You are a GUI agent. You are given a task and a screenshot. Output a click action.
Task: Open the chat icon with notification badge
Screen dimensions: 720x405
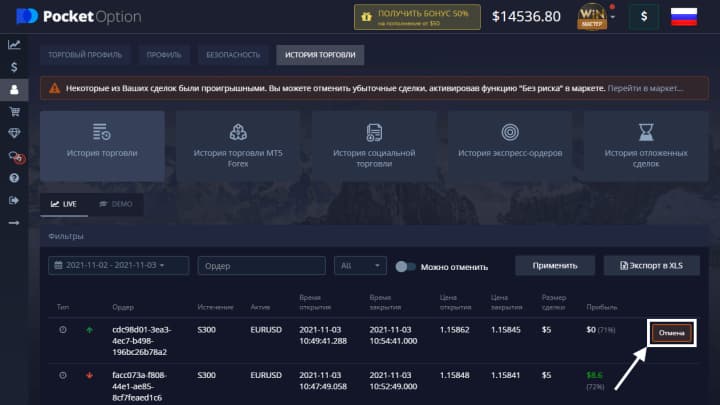[x=14, y=156]
